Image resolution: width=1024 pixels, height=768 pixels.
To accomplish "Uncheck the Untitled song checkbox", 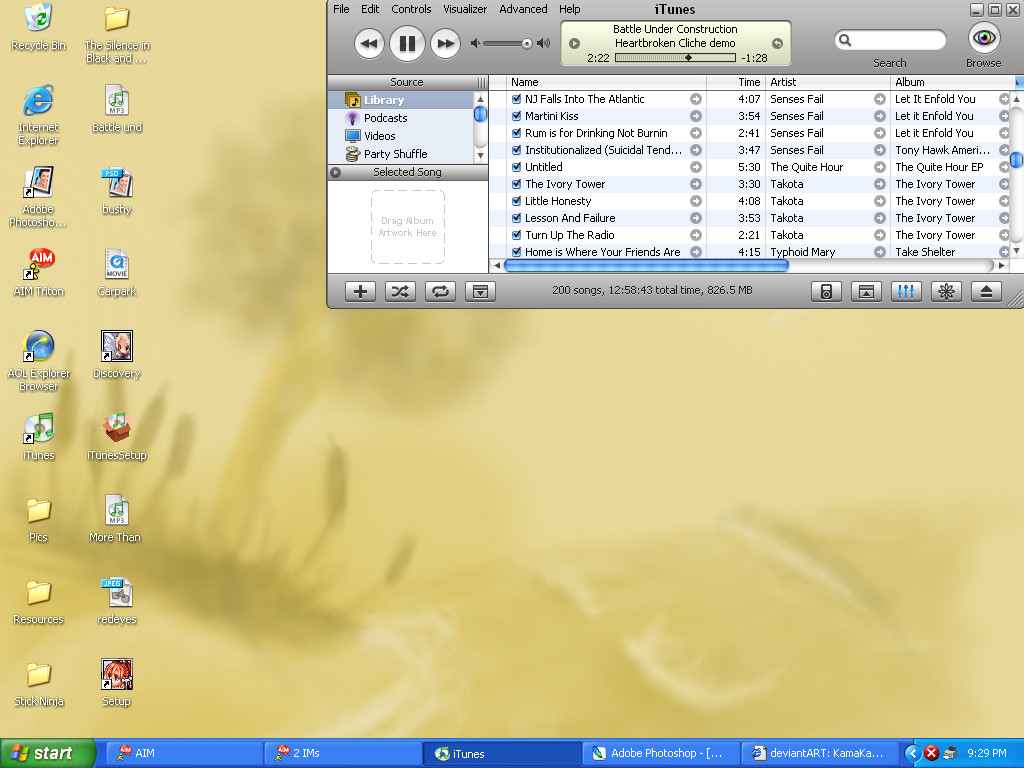I will 517,167.
